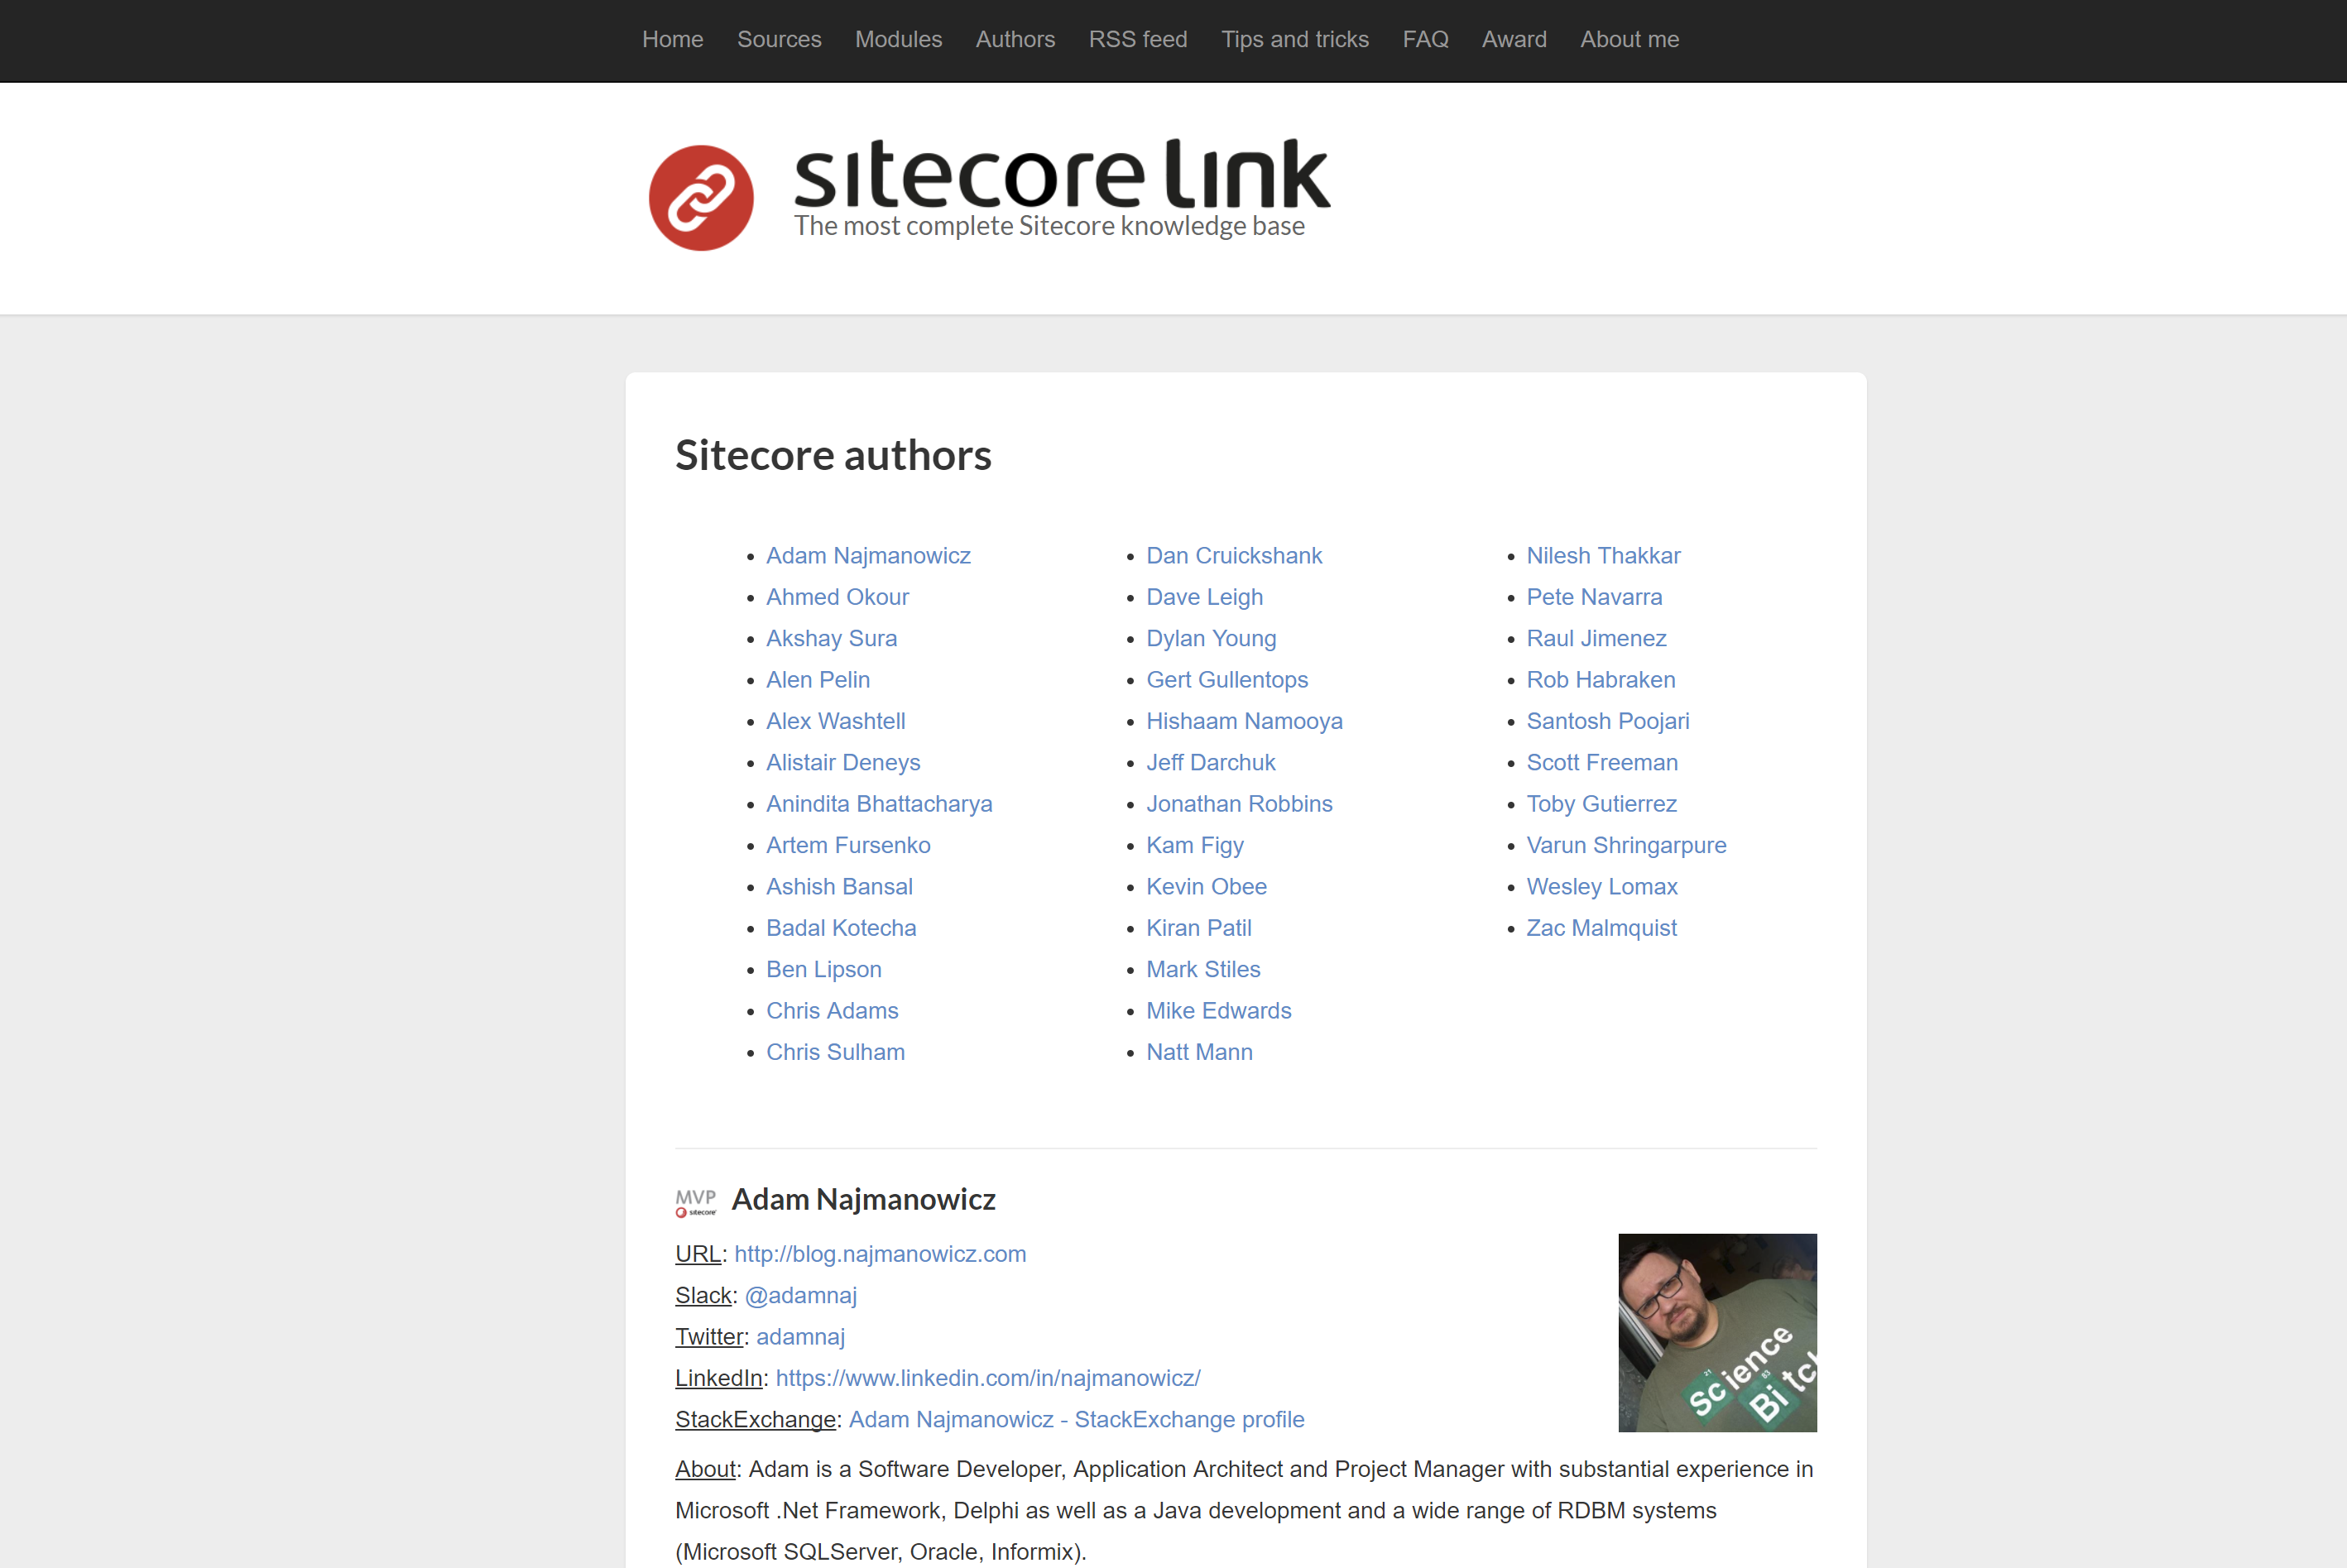Visit blog.najmanowicz.com URL link
The height and width of the screenshot is (1568, 2347).
pos(879,1254)
